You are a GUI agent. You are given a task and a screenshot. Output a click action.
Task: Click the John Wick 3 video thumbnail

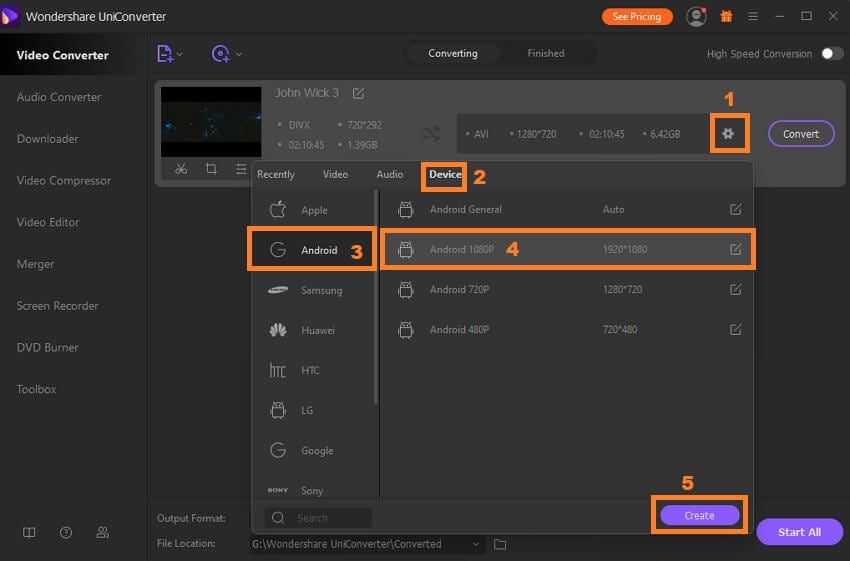(211, 122)
